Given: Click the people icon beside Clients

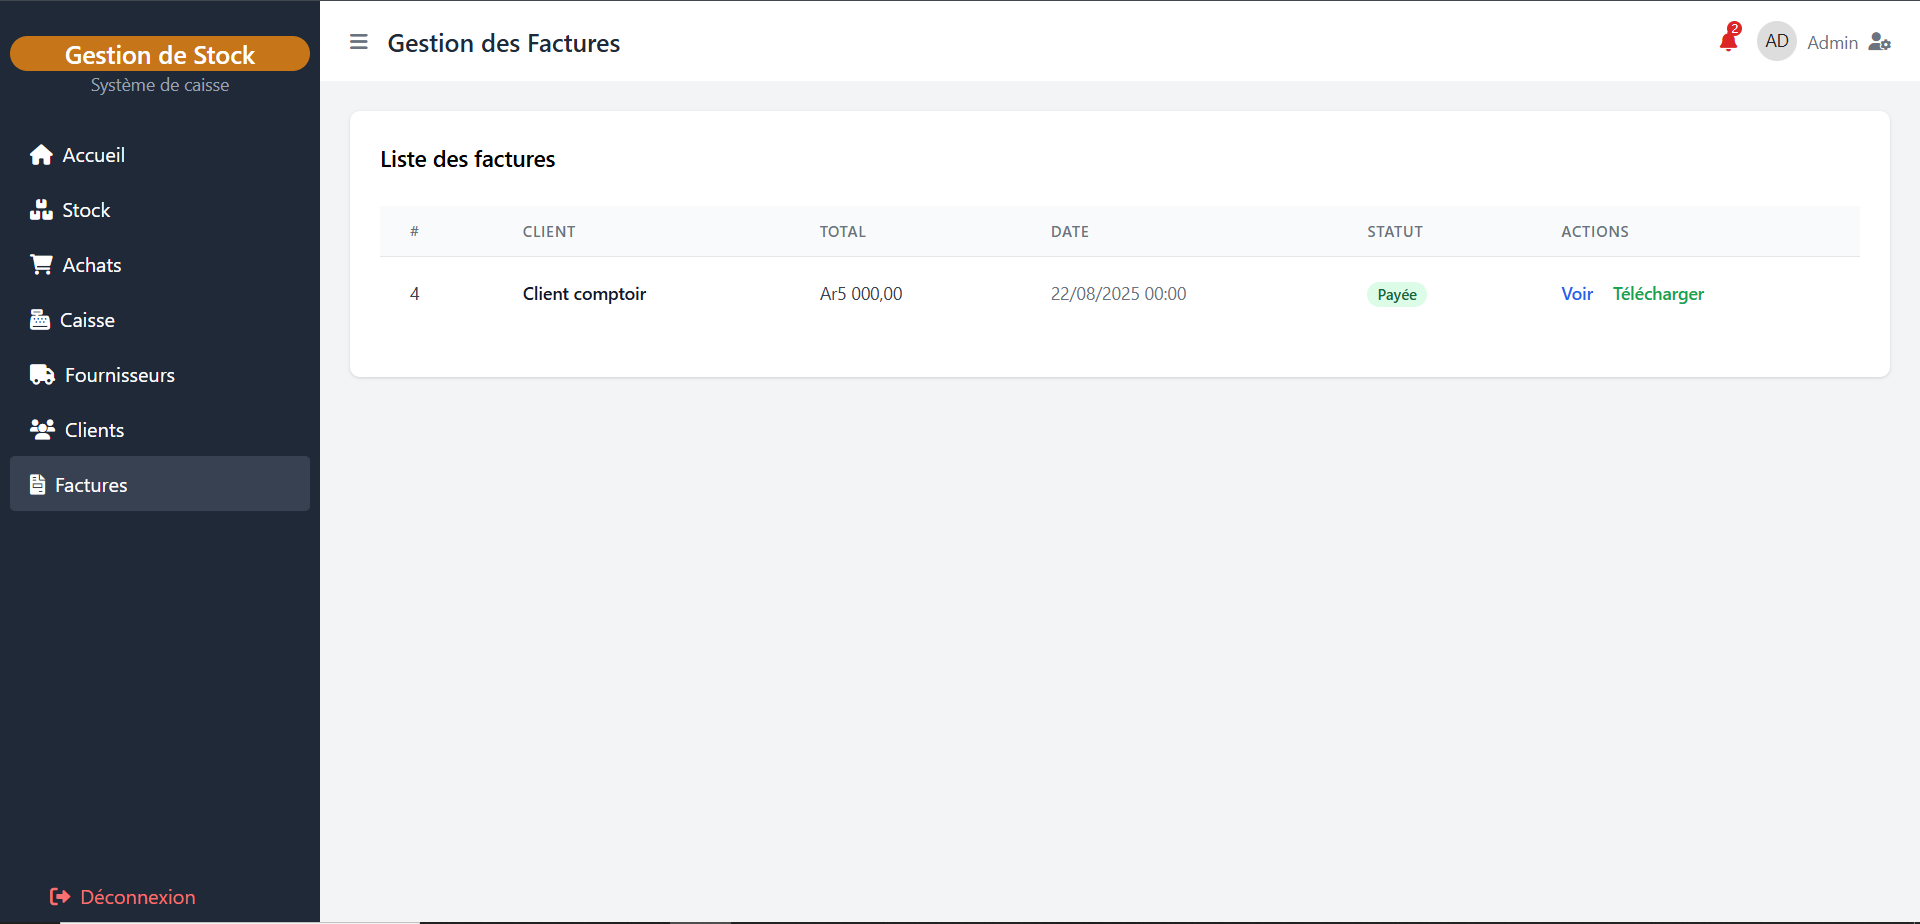Looking at the screenshot, I should tap(42, 430).
